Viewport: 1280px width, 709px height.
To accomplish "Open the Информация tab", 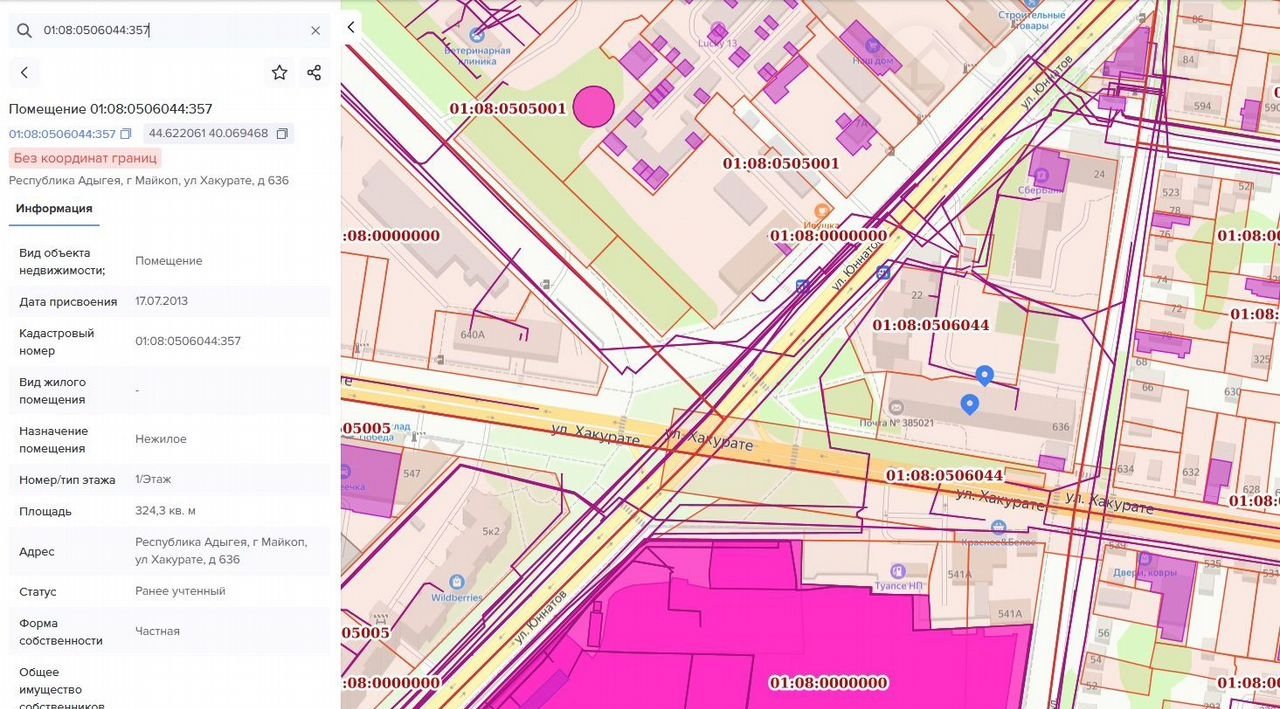I will 54,208.
